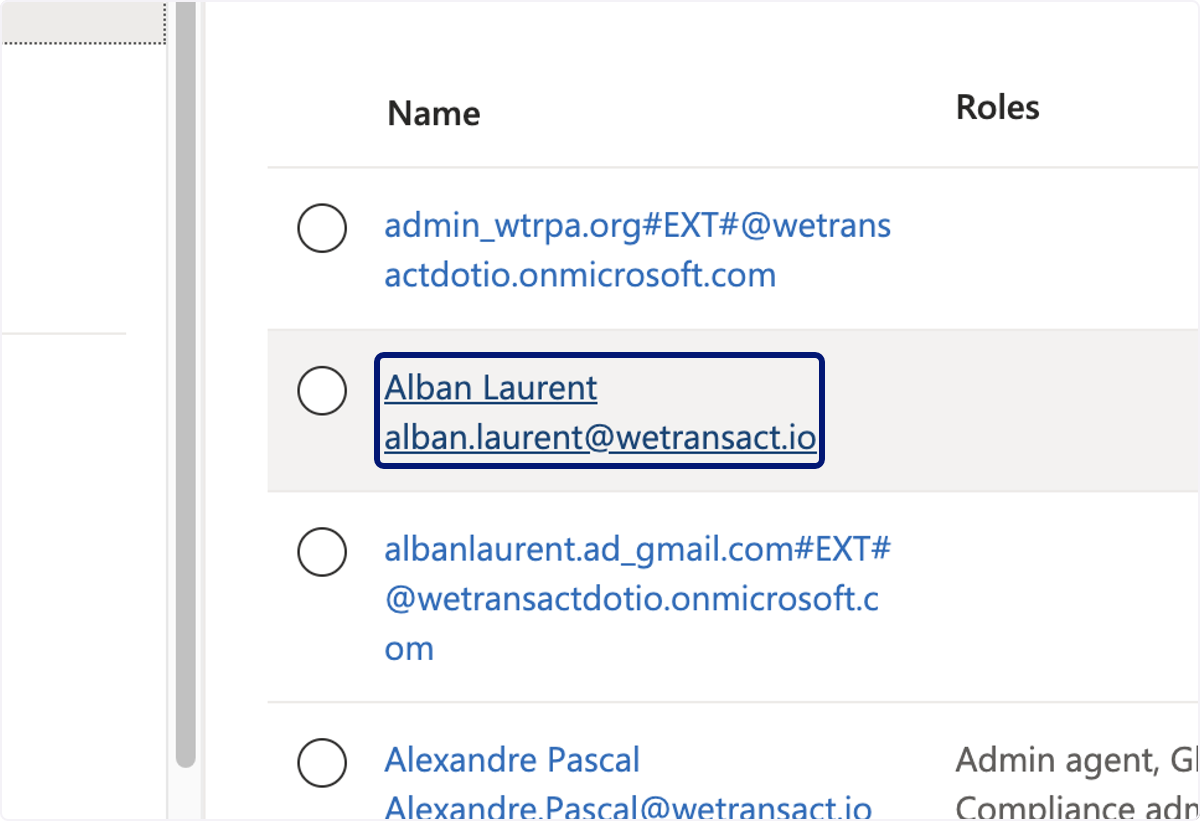Click the empty Roles cell in the admin_wtrpa row
Image resolution: width=1200 pixels, height=821 pixels.
pos(1060,249)
